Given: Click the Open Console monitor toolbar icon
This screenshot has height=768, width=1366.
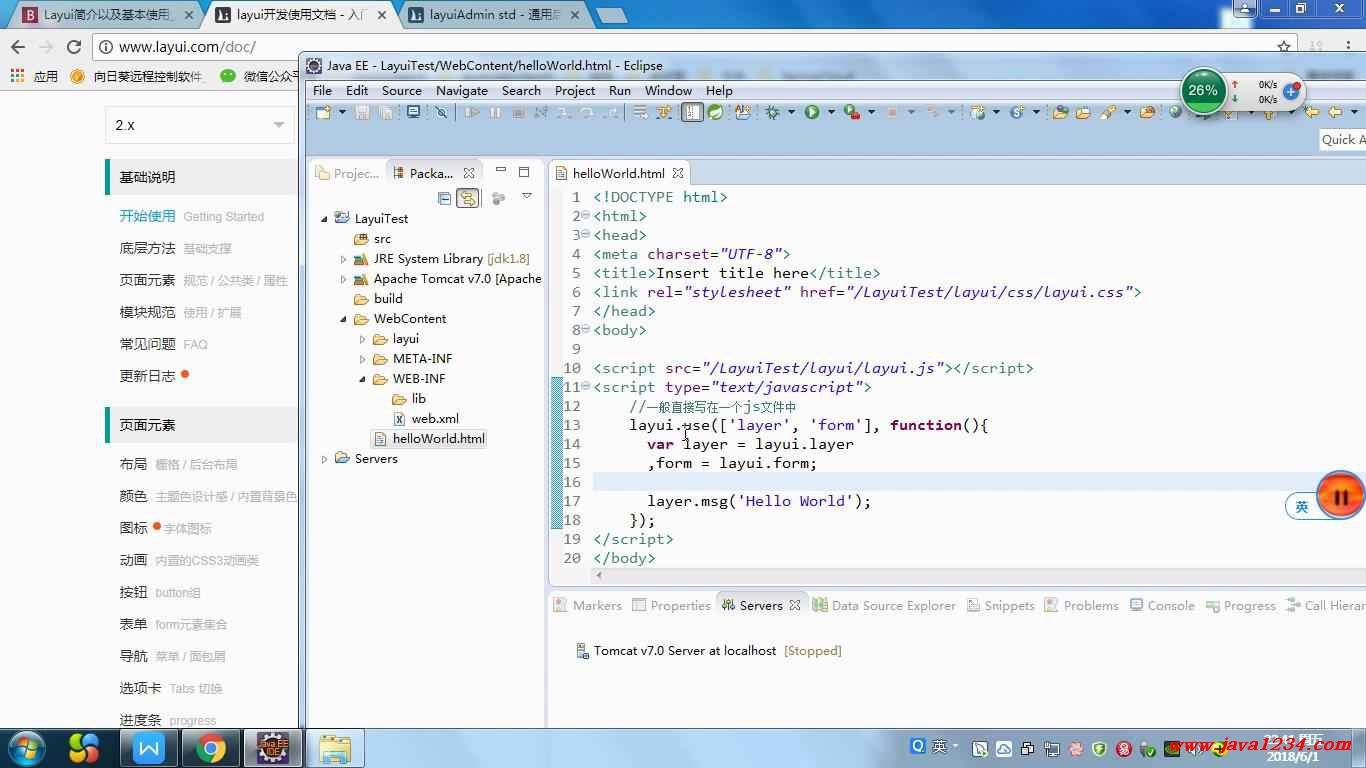Looking at the screenshot, I should 413,112.
